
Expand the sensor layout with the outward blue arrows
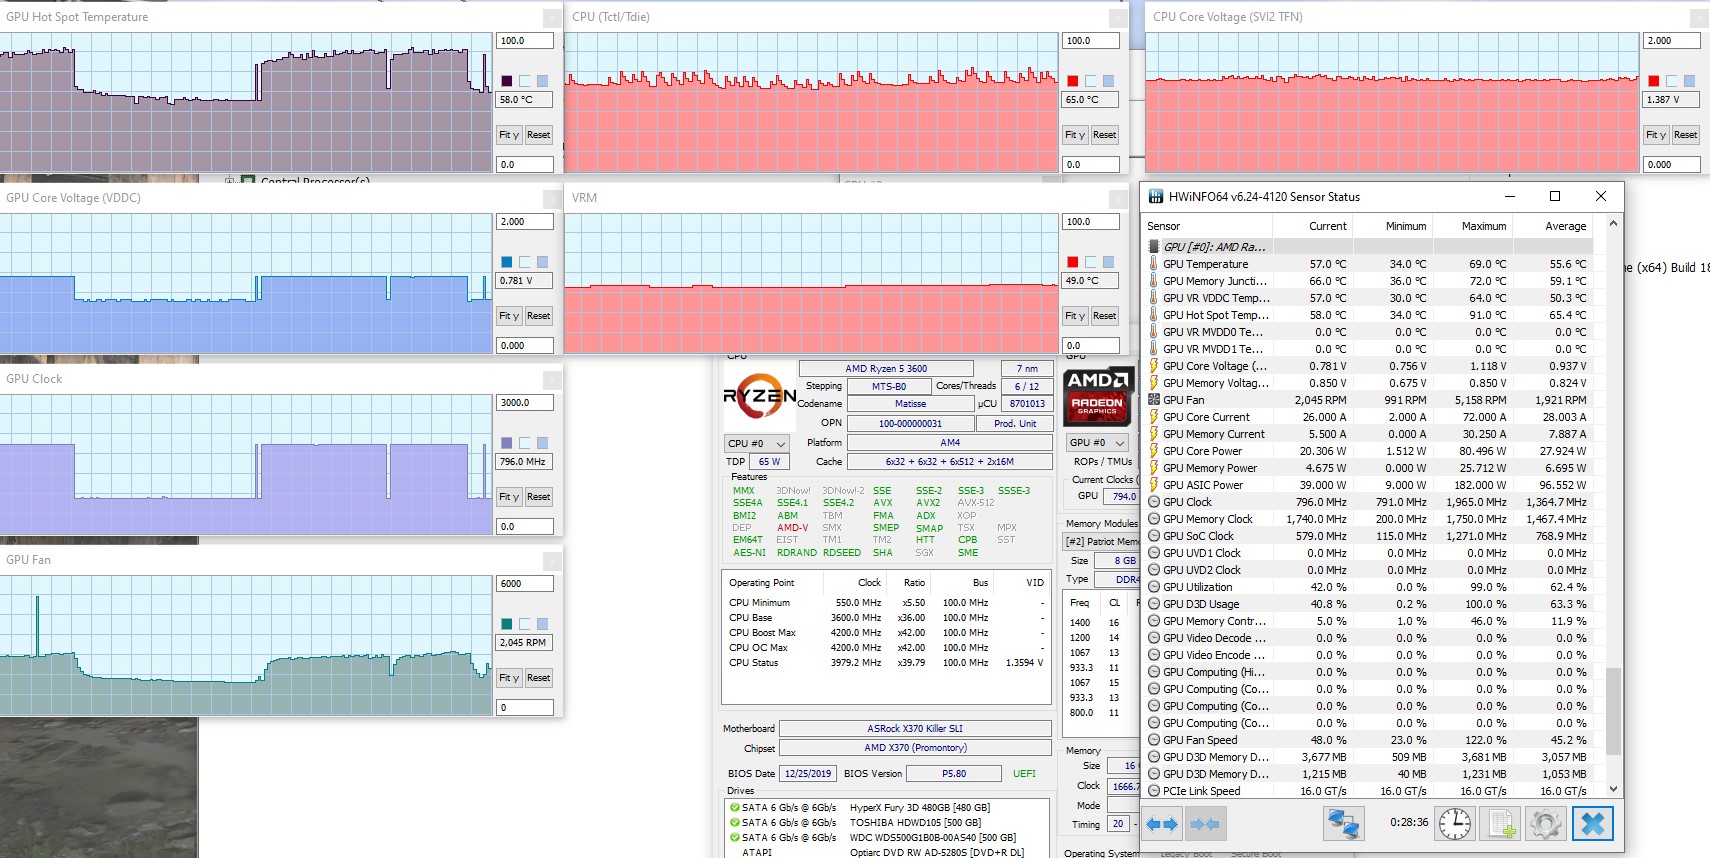point(1161,824)
